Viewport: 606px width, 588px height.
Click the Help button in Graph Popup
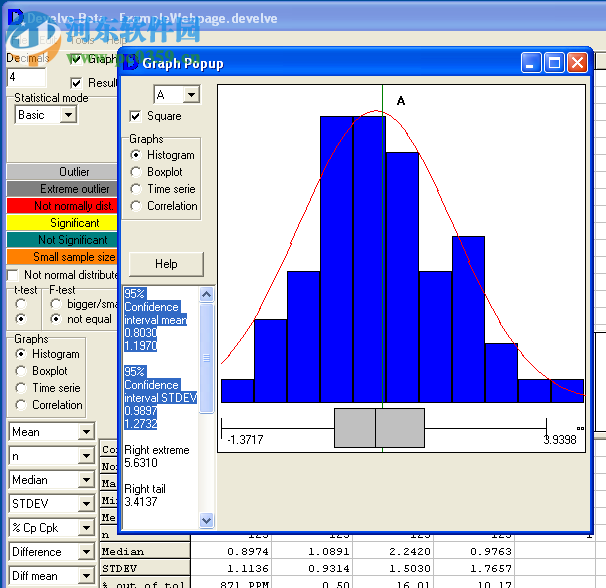coord(166,264)
